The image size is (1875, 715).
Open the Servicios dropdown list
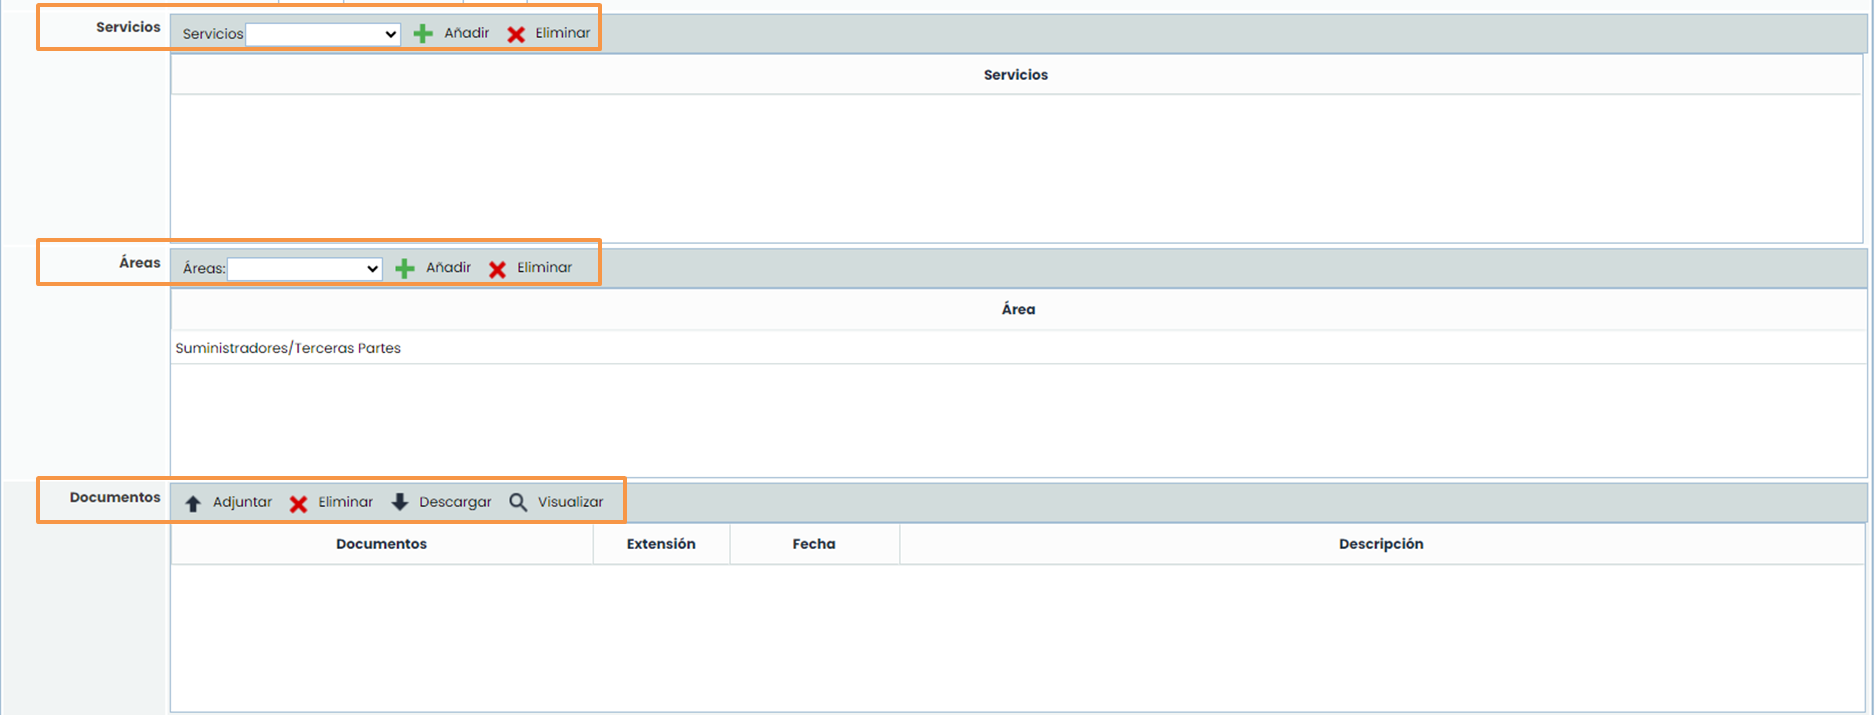coord(323,34)
